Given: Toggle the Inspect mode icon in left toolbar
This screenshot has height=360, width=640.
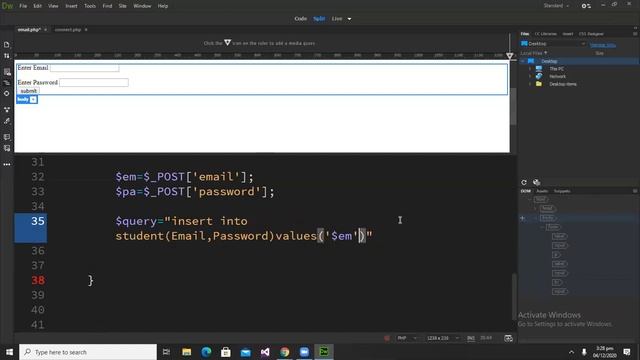Looking at the screenshot, I should [7, 83].
